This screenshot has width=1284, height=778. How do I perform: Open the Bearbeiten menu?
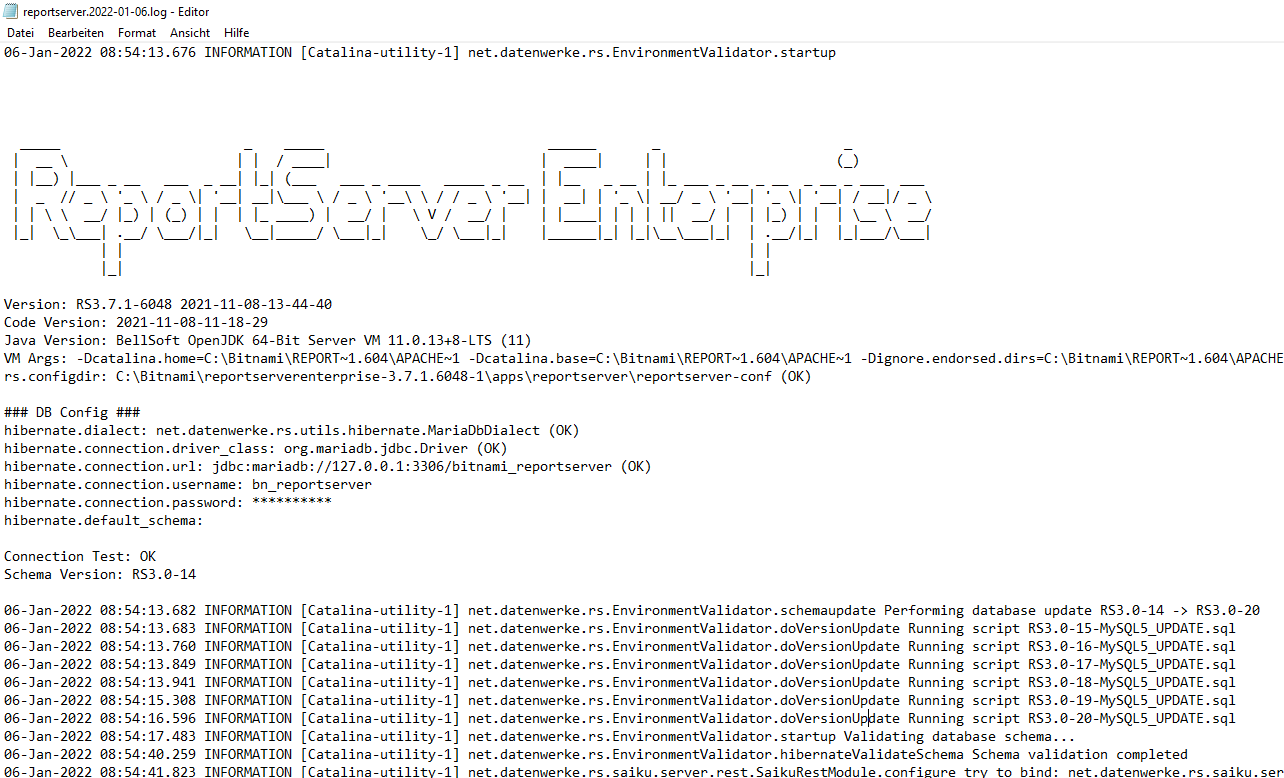pos(76,33)
